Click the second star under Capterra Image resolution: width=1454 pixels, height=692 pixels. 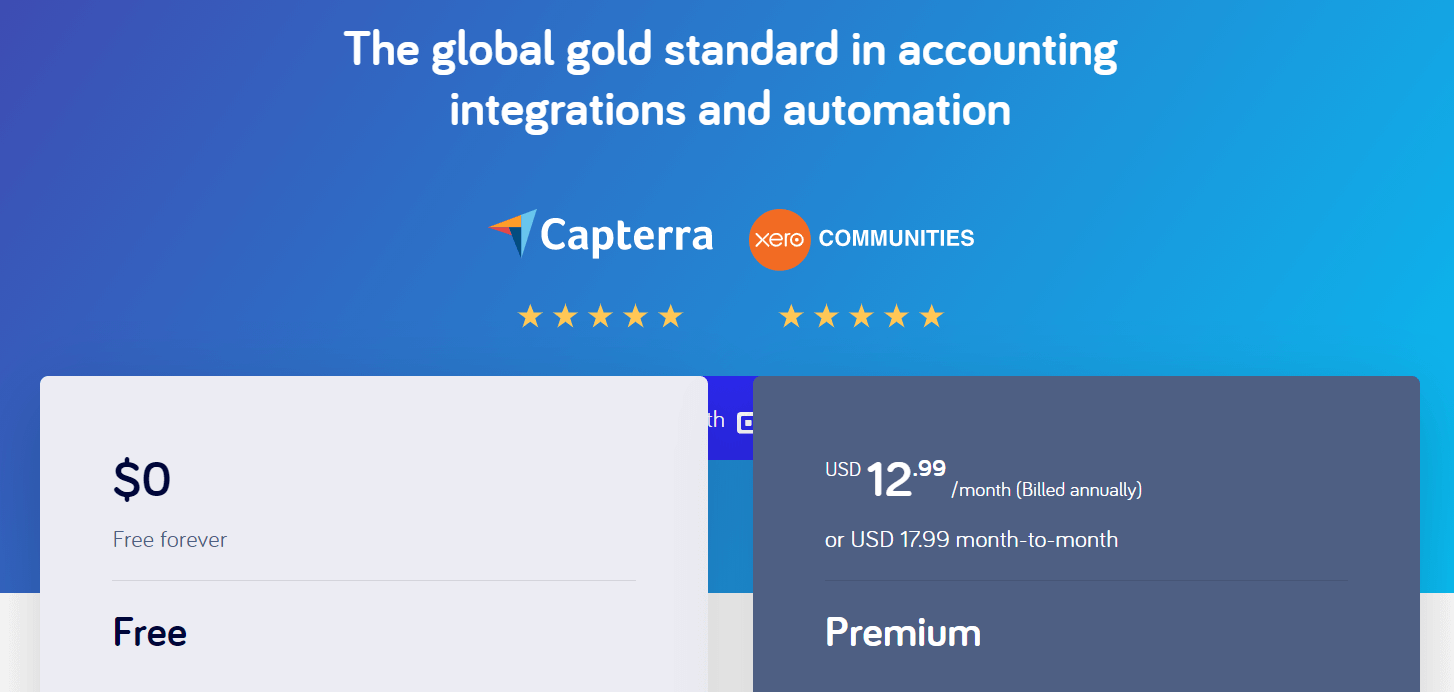click(x=565, y=317)
